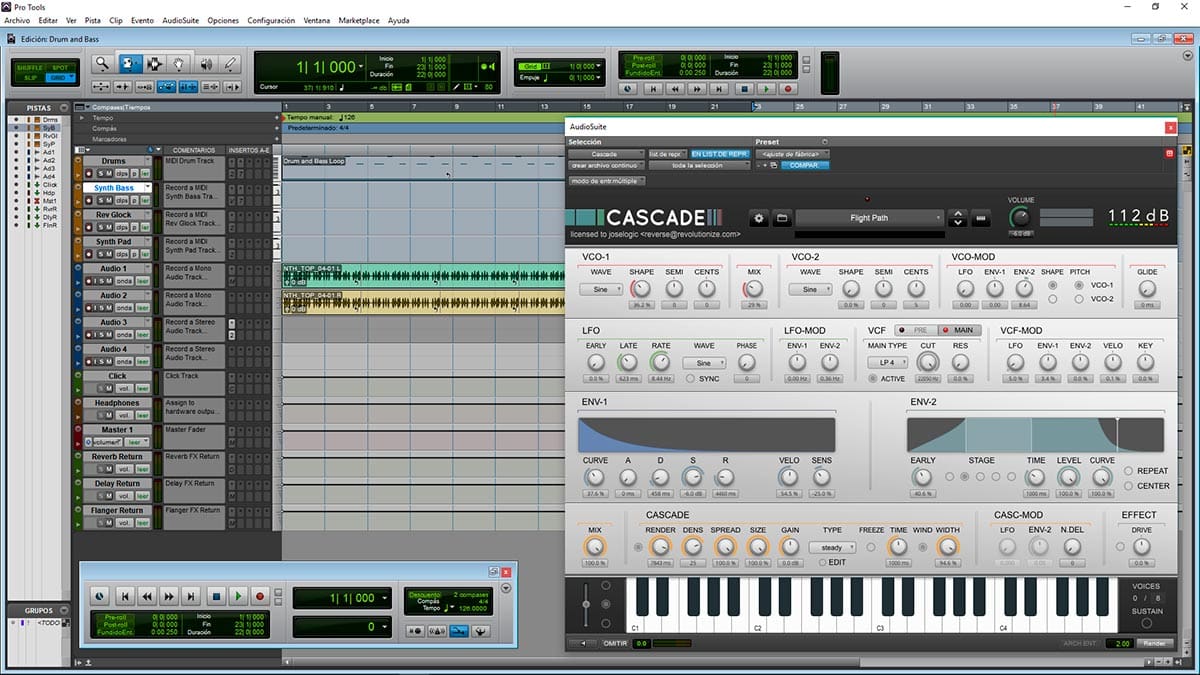Open VCO-1 wave Sine dropdown

[600, 290]
